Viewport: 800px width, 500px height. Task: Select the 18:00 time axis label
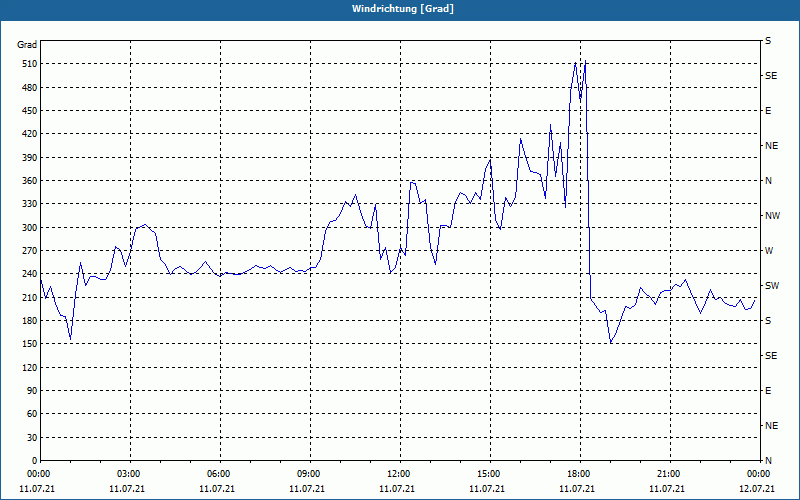click(x=580, y=474)
